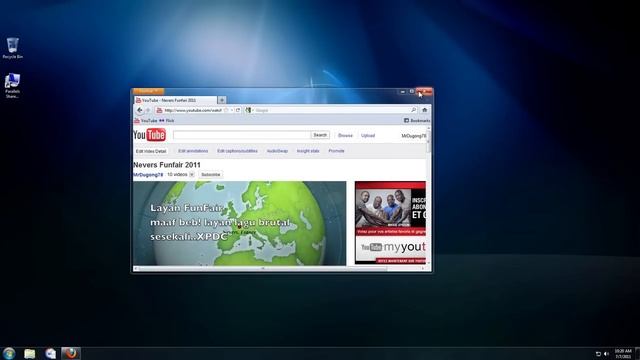
Task: Open the search engine selector icon
Action: (x=248, y=110)
